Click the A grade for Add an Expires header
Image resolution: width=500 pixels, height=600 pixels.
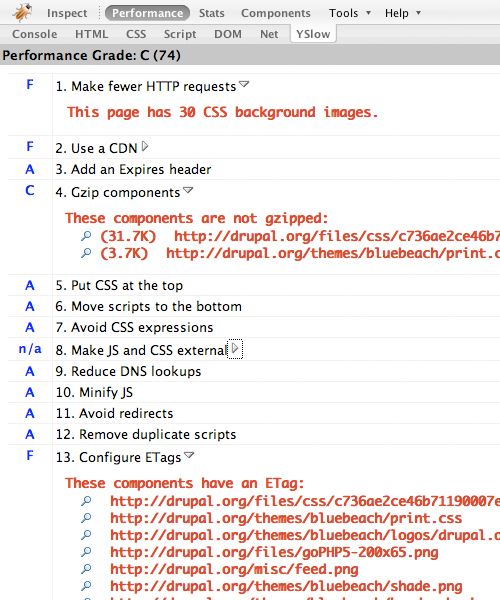click(30, 169)
